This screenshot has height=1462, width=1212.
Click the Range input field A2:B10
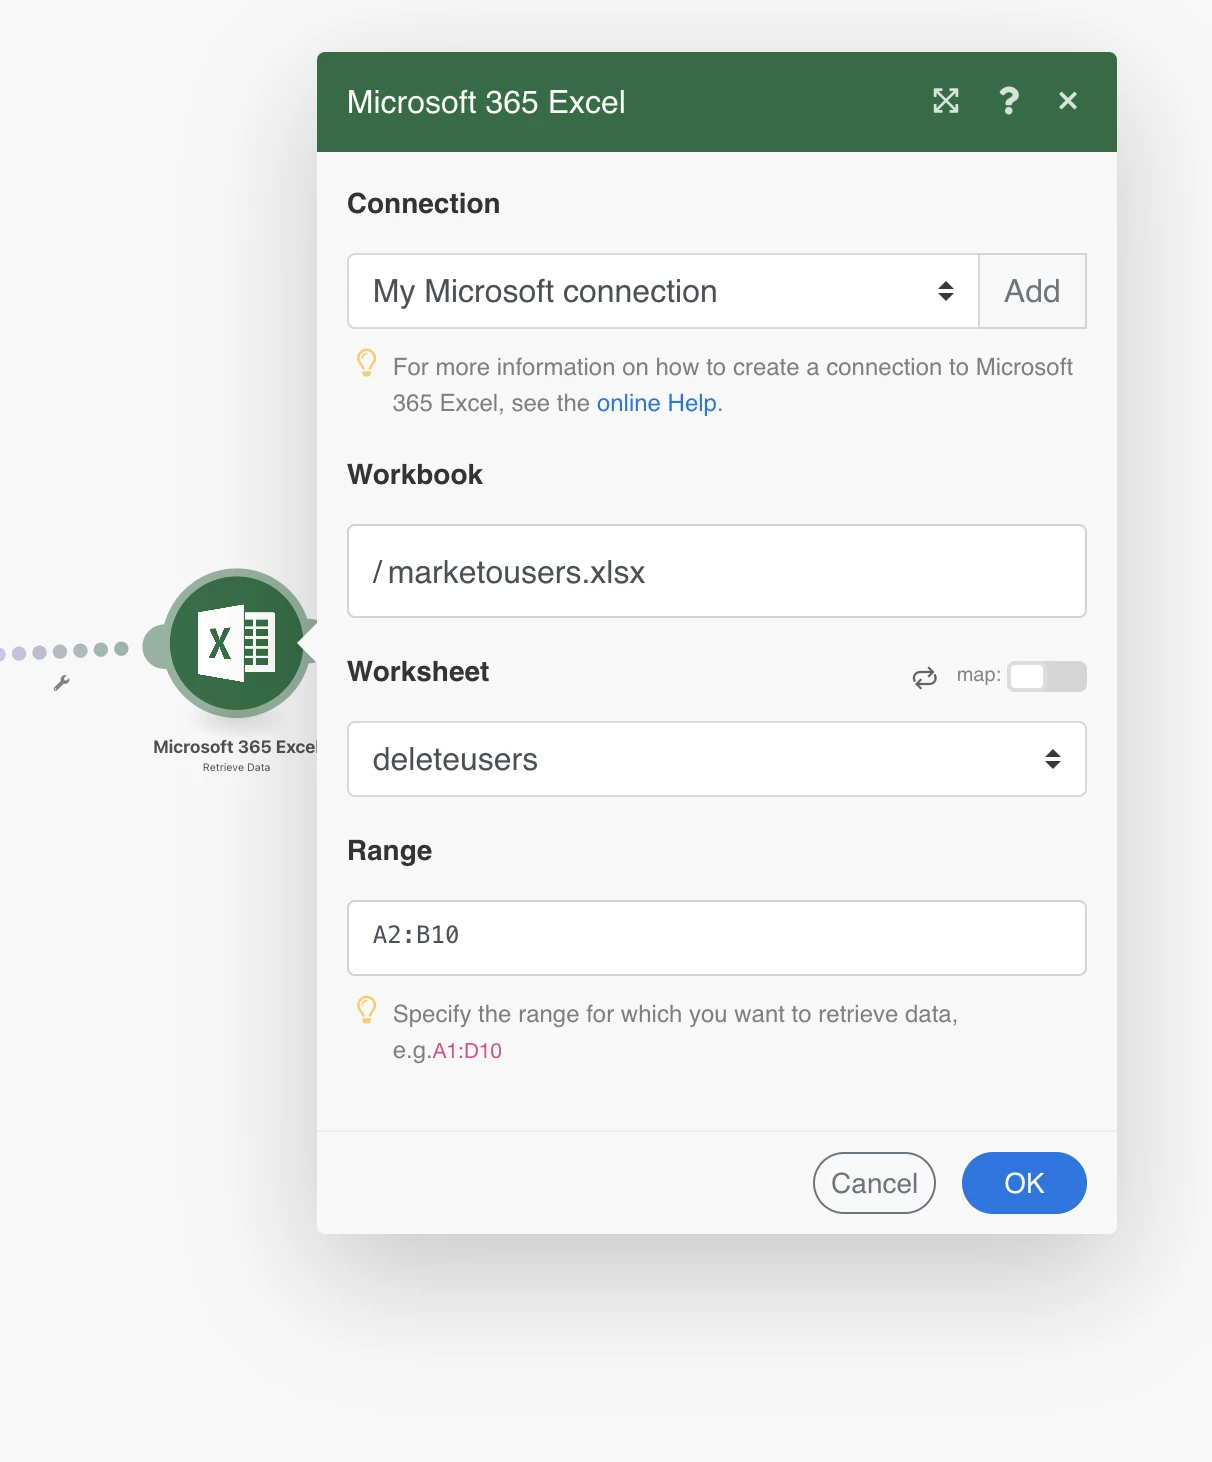click(x=717, y=938)
